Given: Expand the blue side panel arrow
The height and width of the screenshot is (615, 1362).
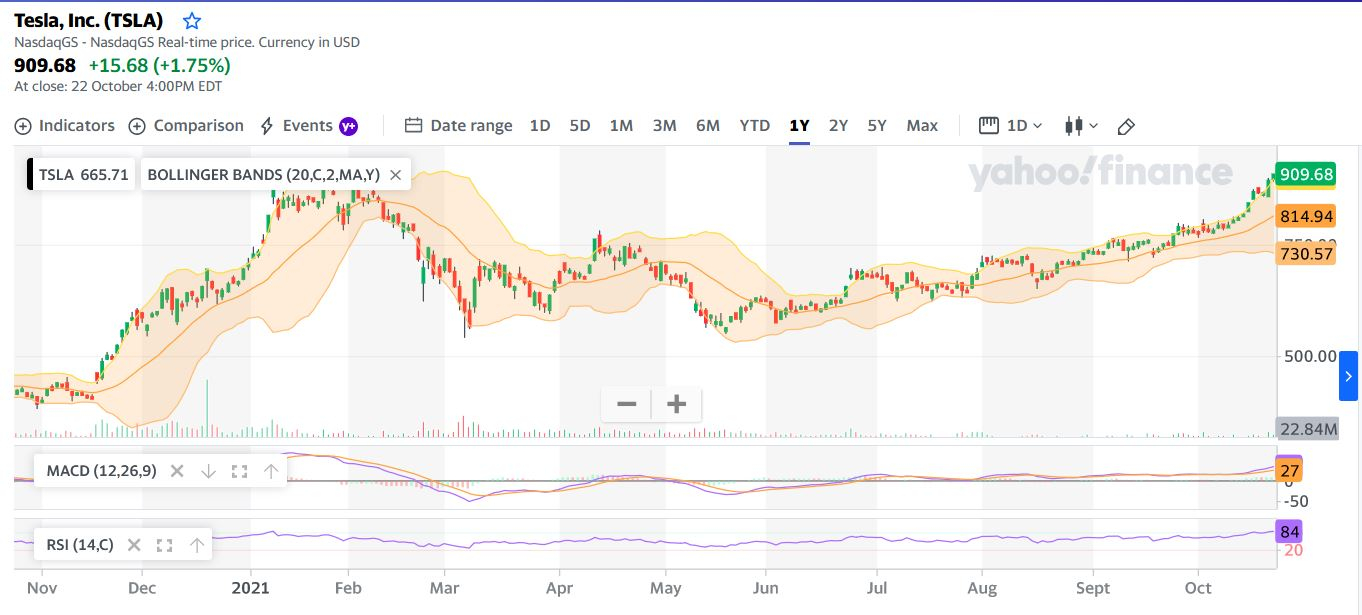Looking at the screenshot, I should point(1348,376).
